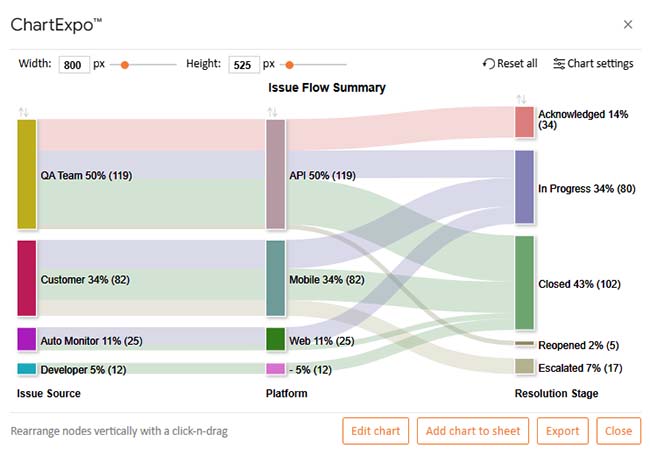The width and height of the screenshot is (650, 468).
Task: Select the Auto Monitor node bar
Action: pyautogui.click(x=27, y=339)
